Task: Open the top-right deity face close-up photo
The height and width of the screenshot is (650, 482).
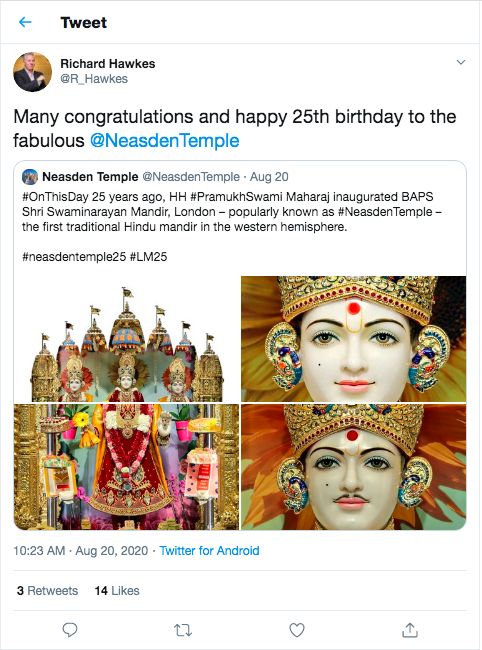Action: [354, 339]
